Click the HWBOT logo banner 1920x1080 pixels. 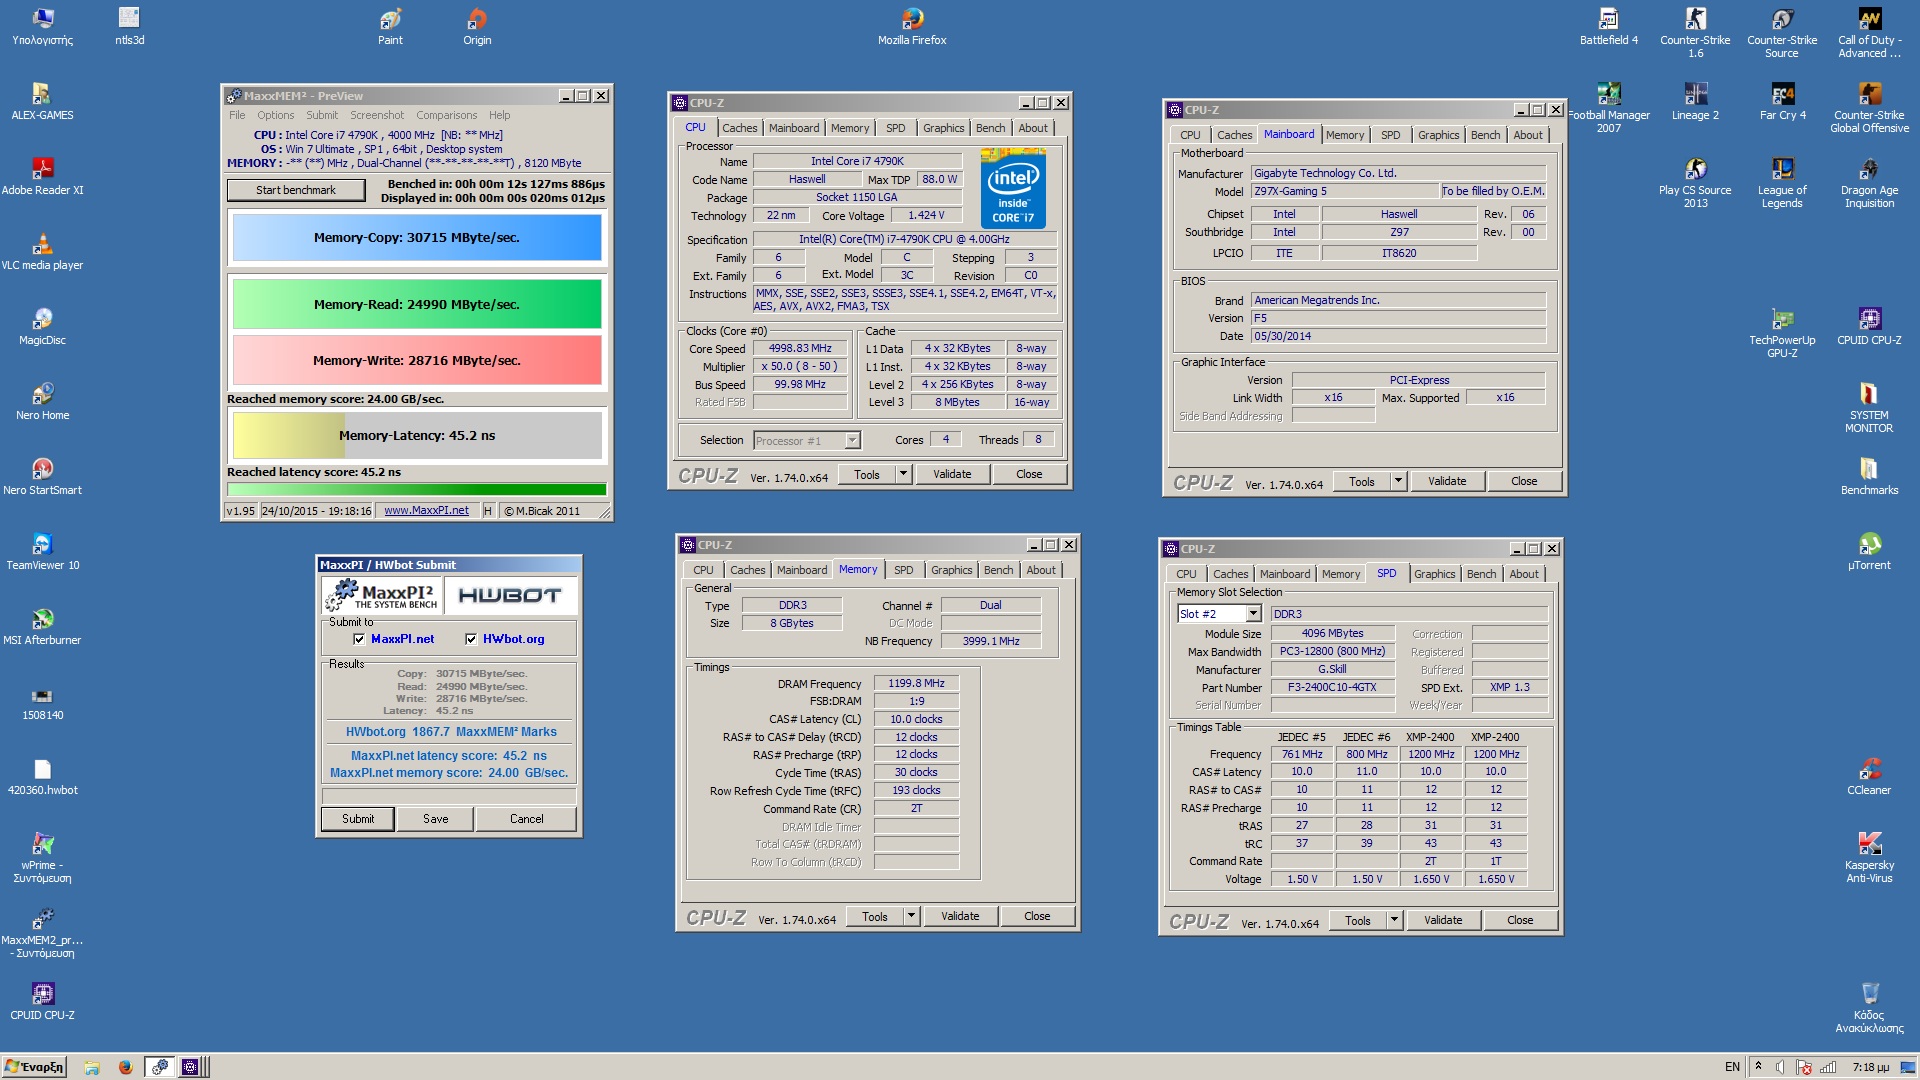point(510,595)
